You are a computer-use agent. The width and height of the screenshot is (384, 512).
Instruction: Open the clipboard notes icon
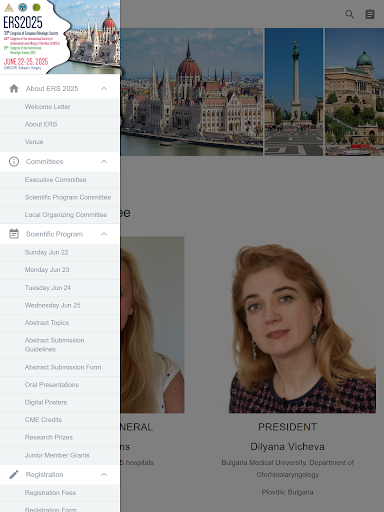tap(370, 14)
